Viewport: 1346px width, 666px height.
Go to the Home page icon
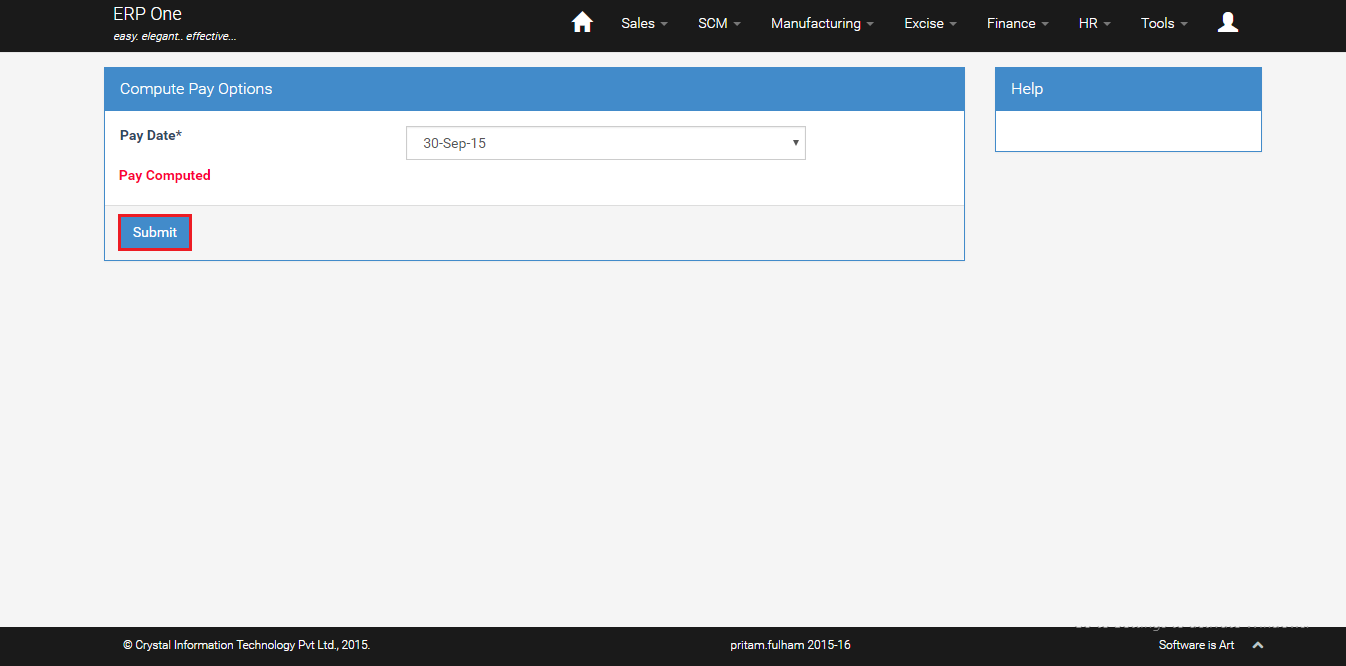pyautogui.click(x=582, y=23)
